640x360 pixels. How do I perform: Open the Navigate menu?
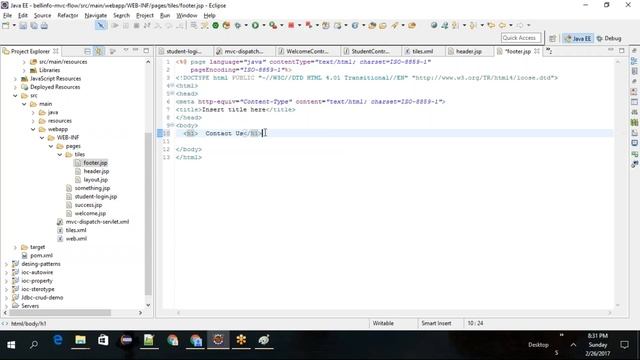[x=96, y=15]
